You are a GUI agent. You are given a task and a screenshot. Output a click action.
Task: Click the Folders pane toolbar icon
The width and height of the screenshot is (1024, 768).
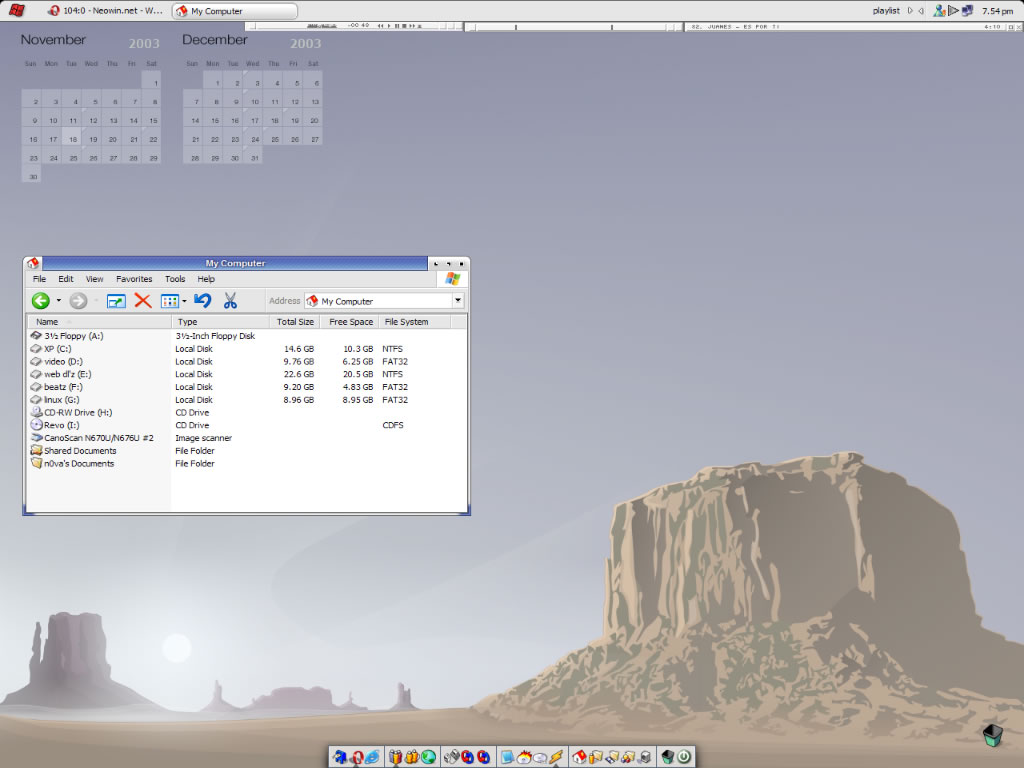click(116, 301)
